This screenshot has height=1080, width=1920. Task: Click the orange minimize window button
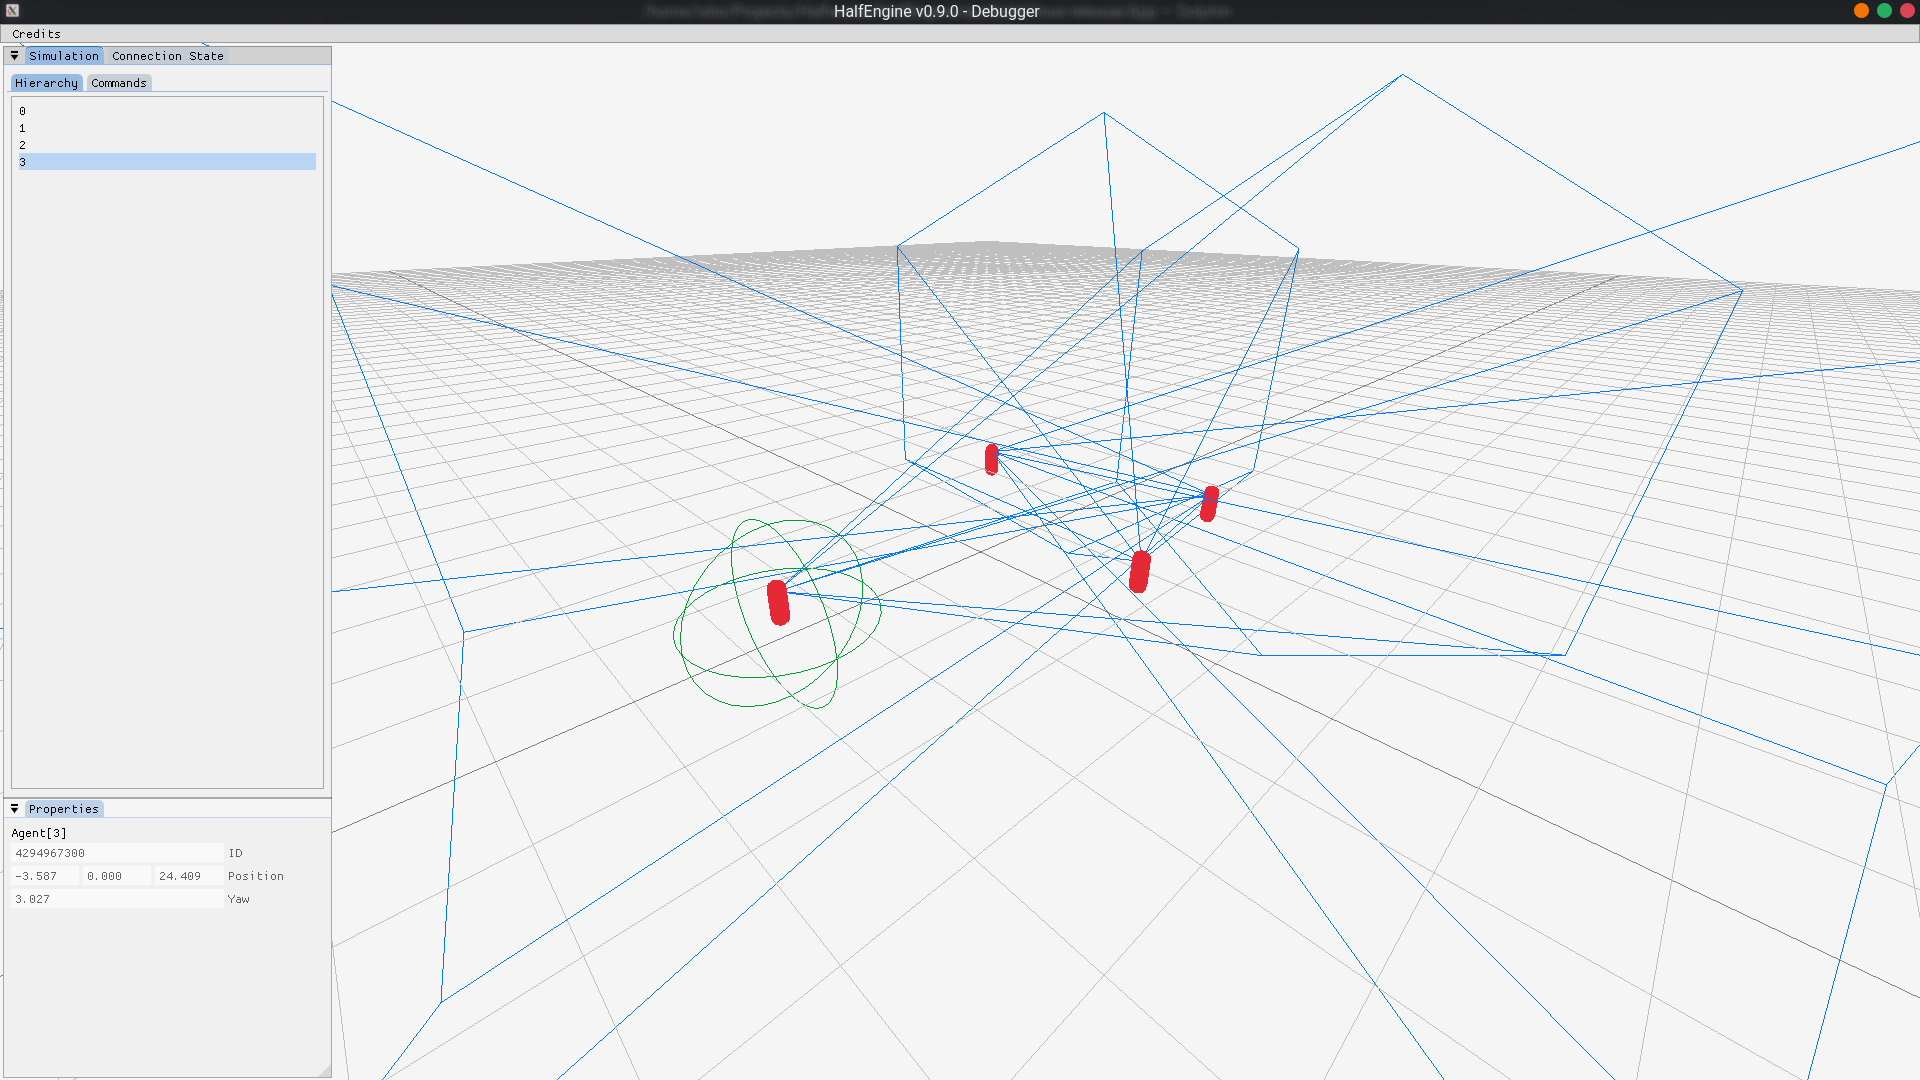click(1861, 11)
